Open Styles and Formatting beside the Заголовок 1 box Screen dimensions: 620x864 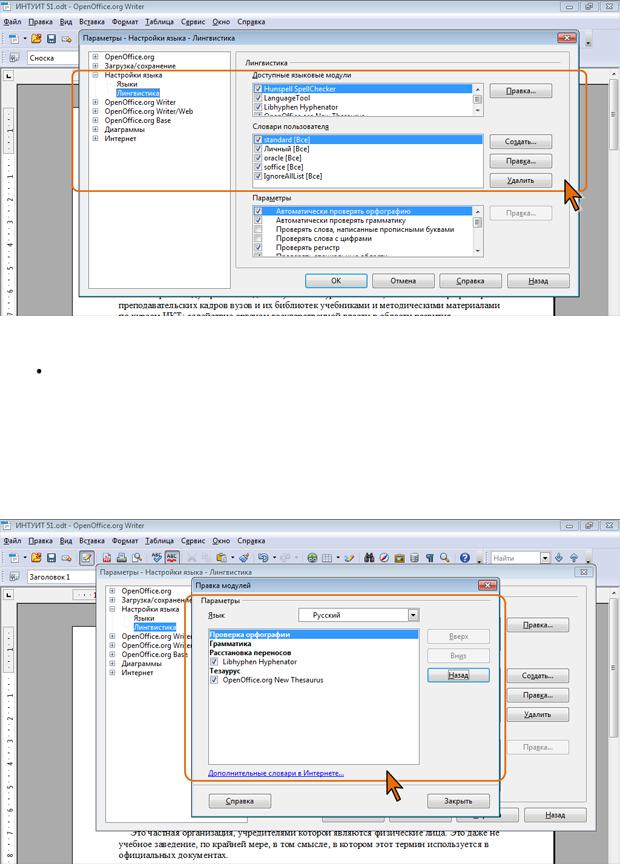tap(14, 576)
